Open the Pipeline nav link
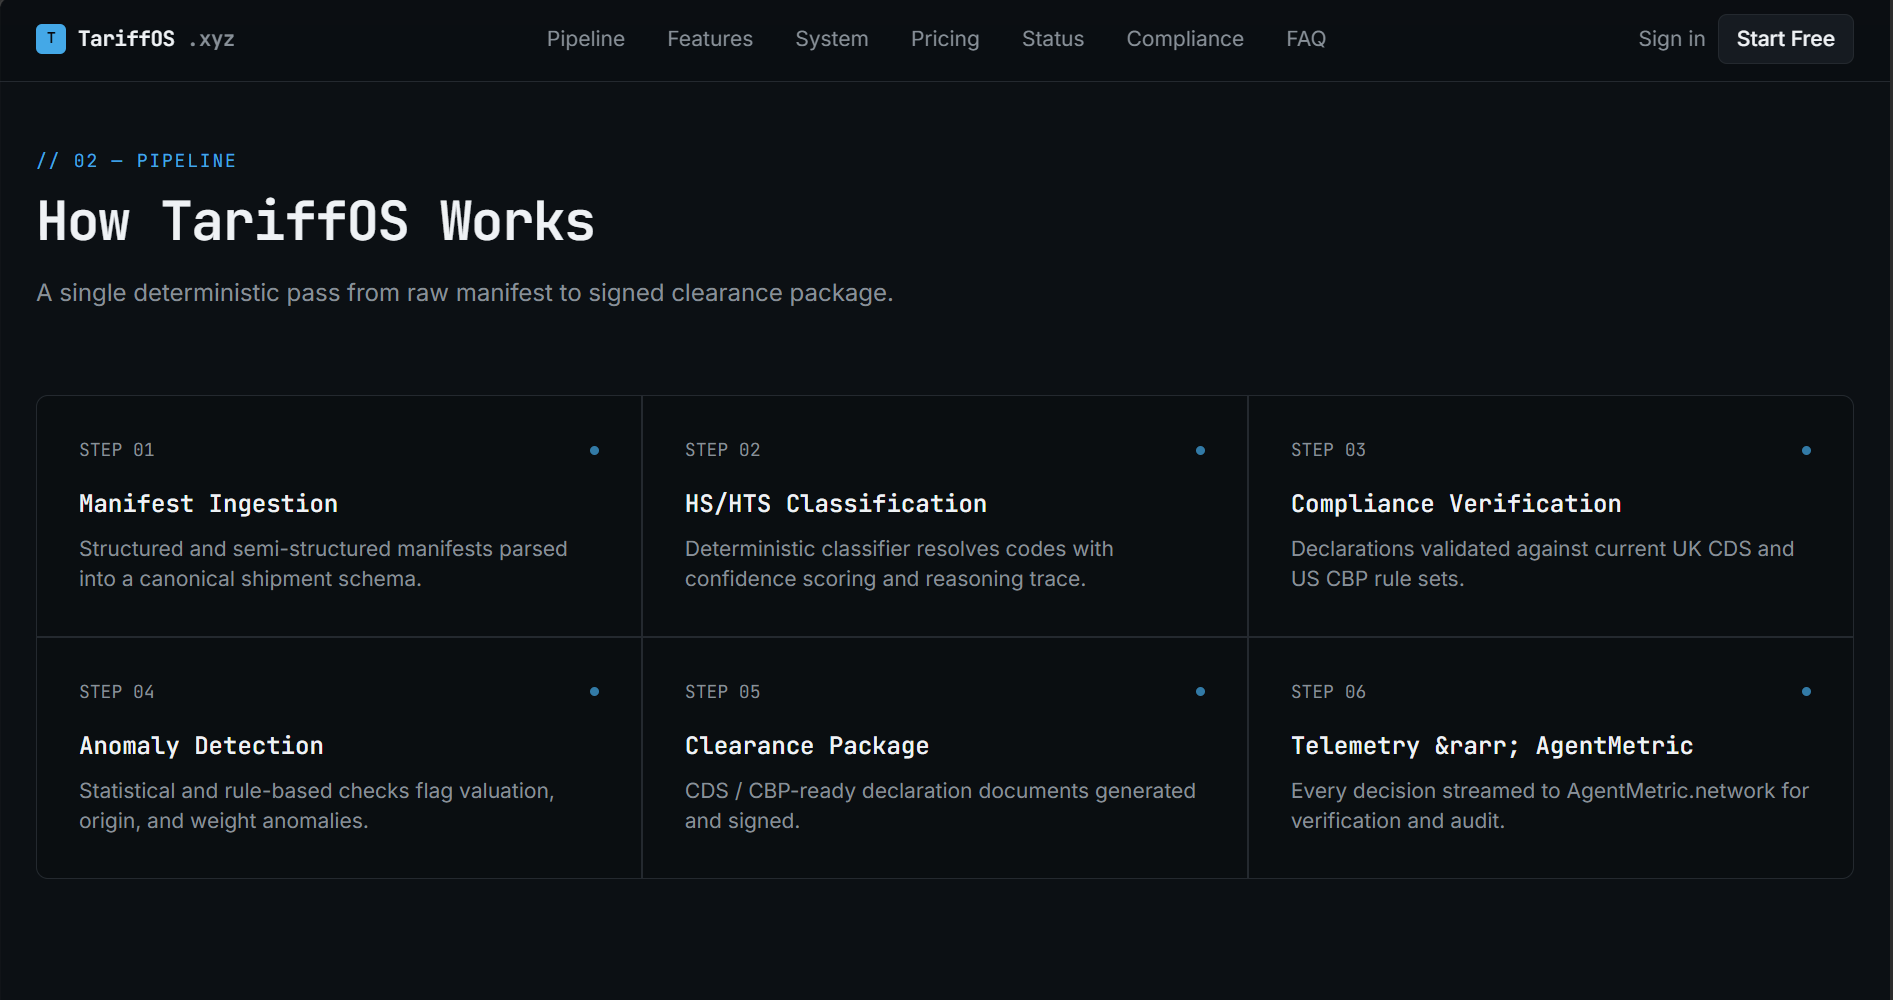The height and width of the screenshot is (1000, 1893). point(586,39)
